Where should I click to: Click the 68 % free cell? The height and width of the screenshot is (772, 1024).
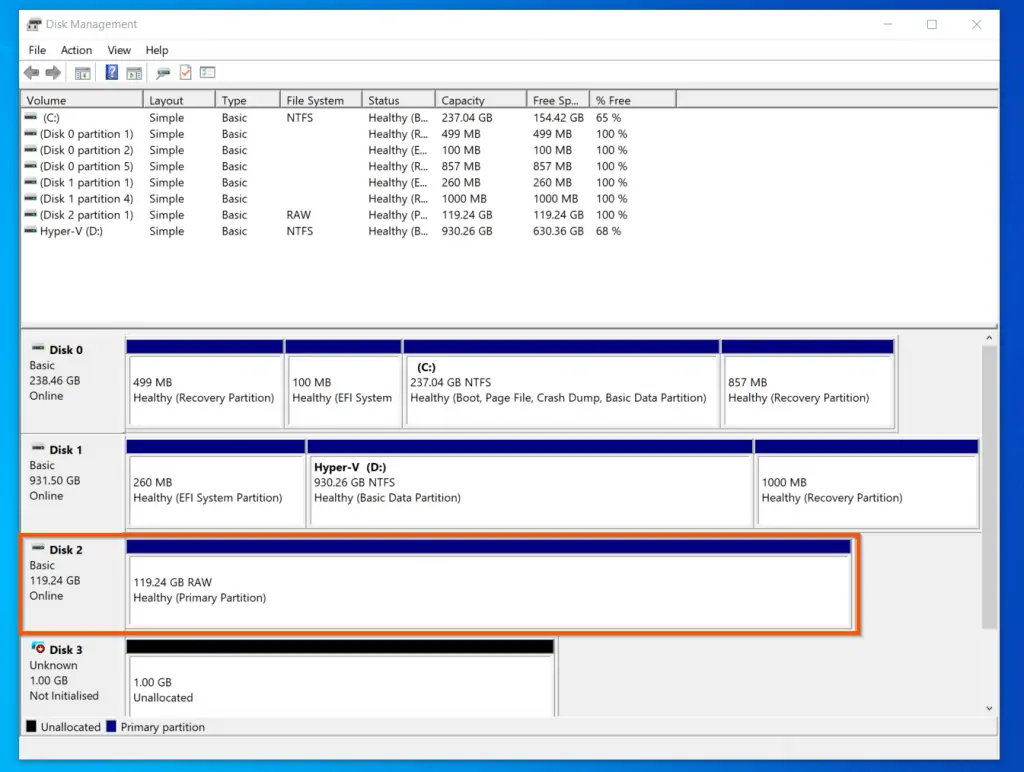click(x=608, y=231)
